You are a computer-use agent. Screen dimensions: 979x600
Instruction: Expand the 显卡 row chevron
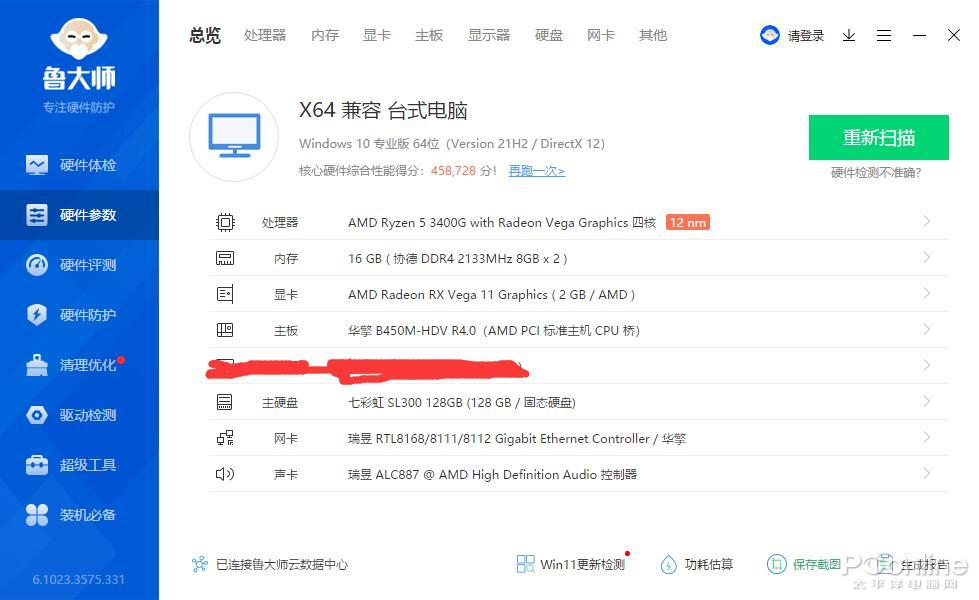[x=927, y=293]
